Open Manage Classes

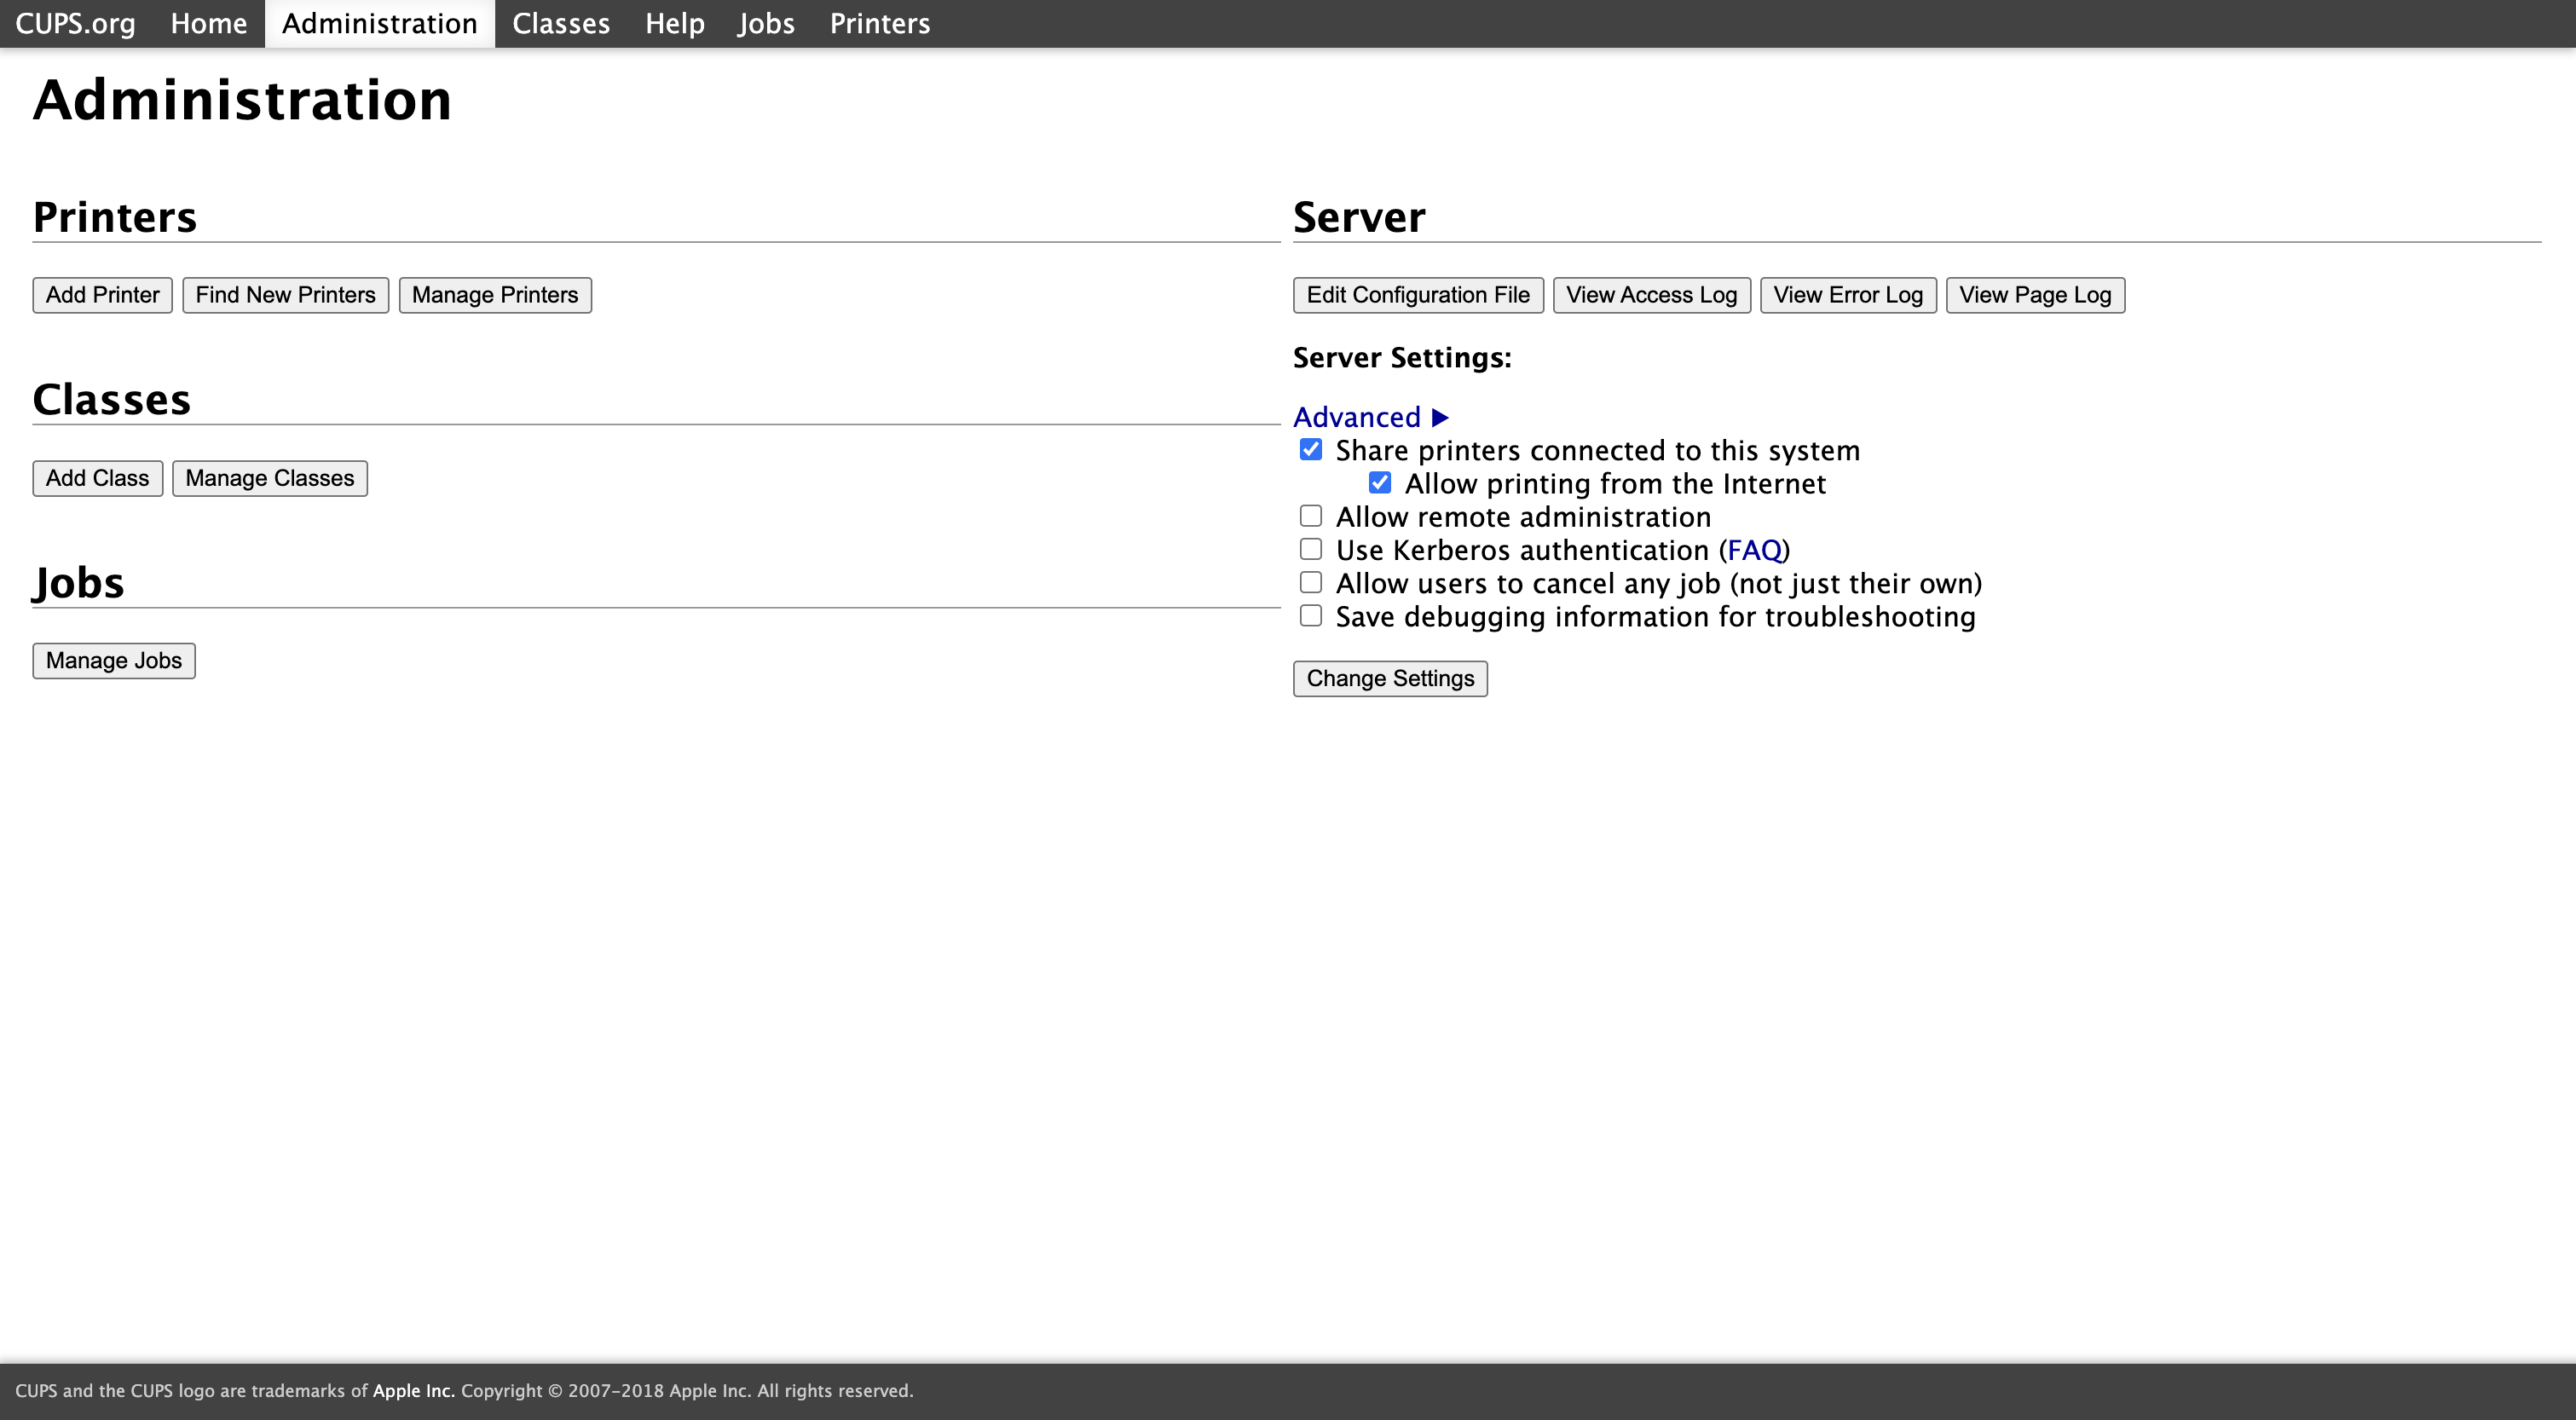[269, 478]
